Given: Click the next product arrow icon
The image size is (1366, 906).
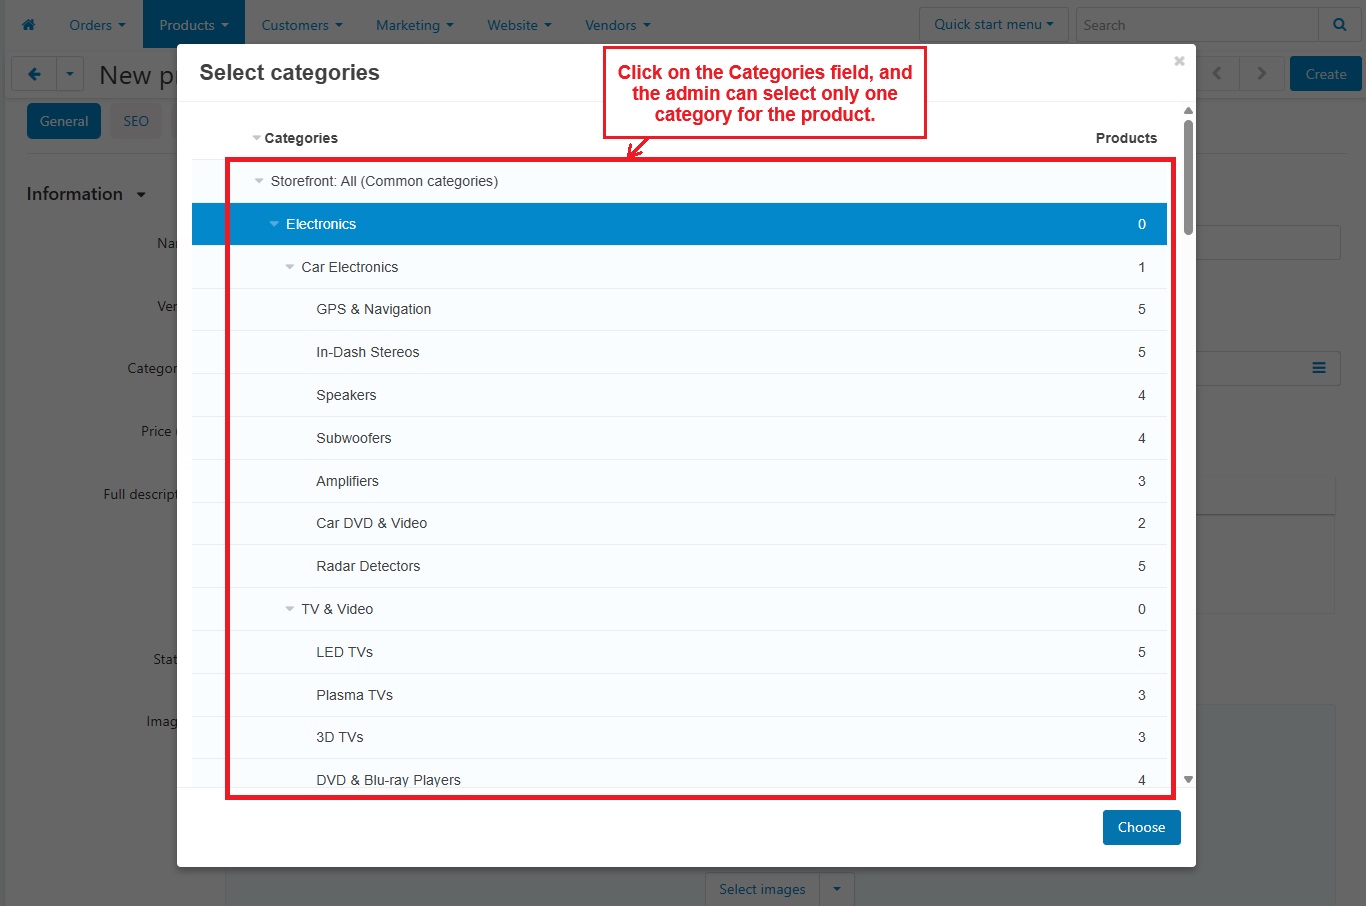Looking at the screenshot, I should [1261, 74].
